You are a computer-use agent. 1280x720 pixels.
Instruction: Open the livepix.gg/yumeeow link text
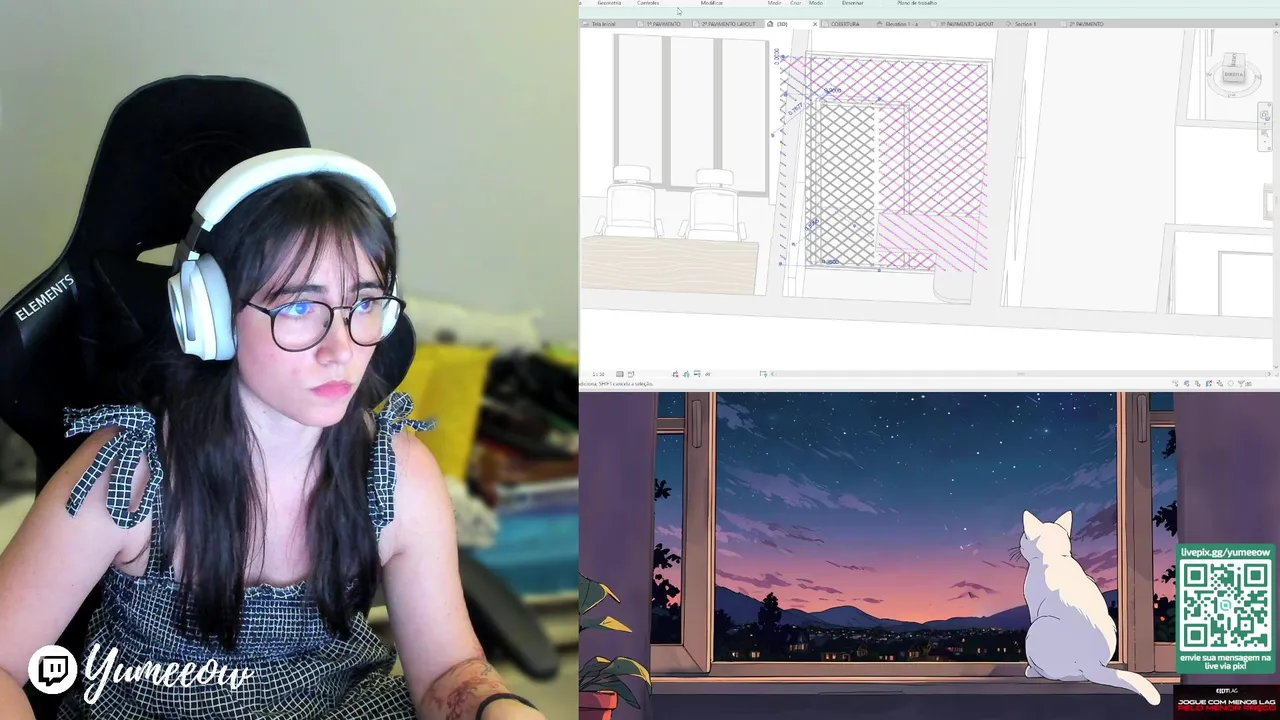point(1226,552)
